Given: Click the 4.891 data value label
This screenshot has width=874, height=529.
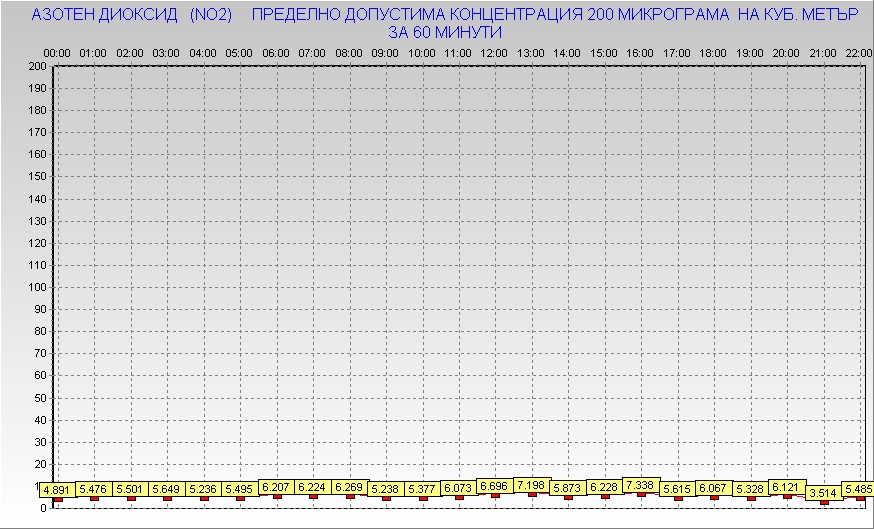Looking at the screenshot, I should pos(56,491).
